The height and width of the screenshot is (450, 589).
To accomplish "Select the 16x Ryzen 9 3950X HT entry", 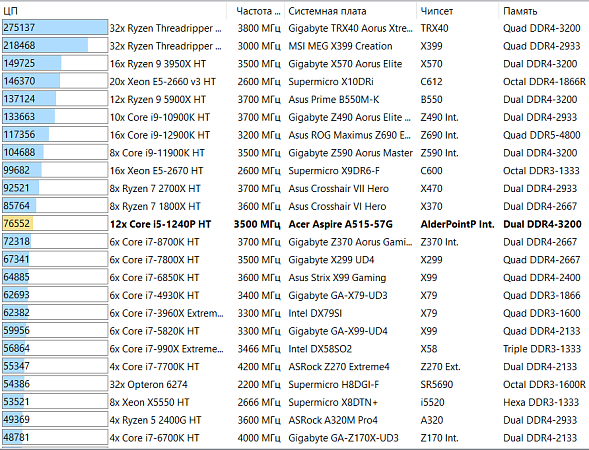I will 158,64.
